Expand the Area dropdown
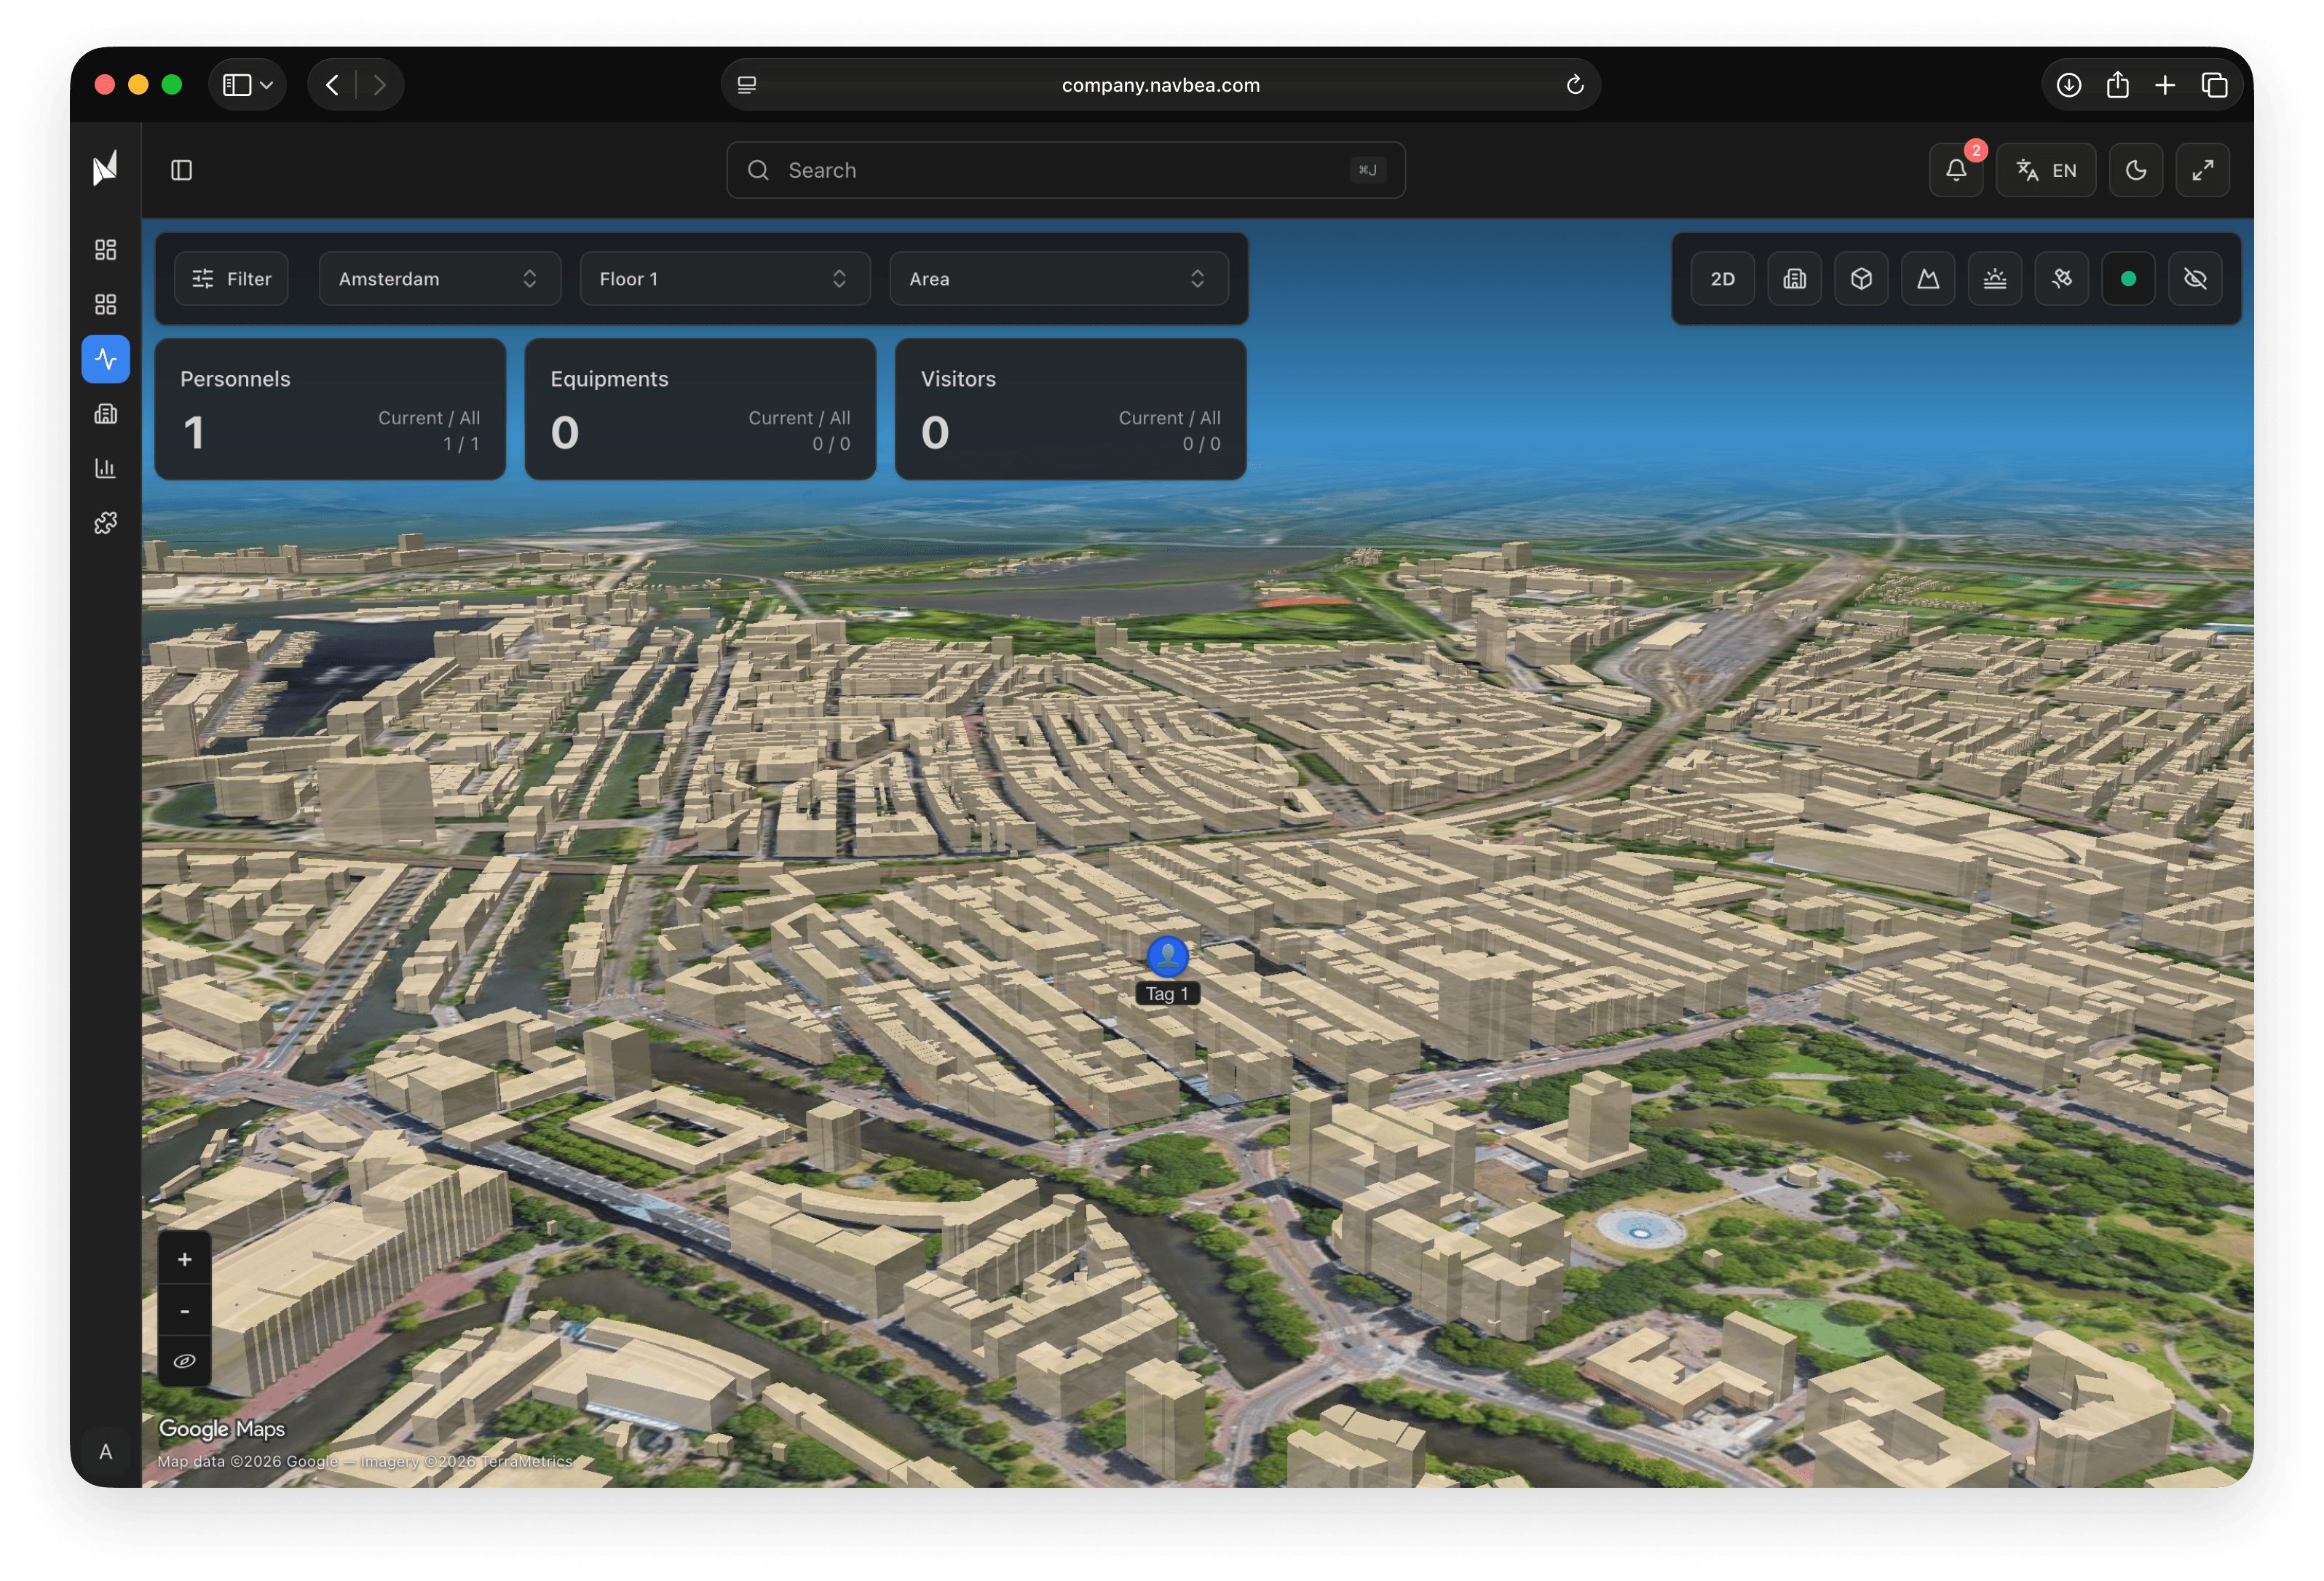 1059,279
